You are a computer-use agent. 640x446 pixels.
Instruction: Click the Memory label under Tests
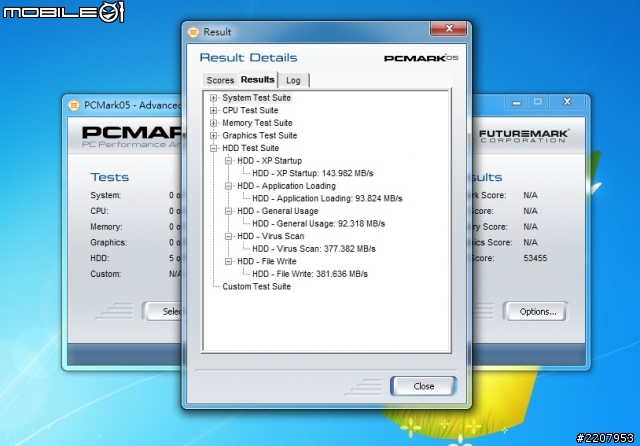pos(106,227)
